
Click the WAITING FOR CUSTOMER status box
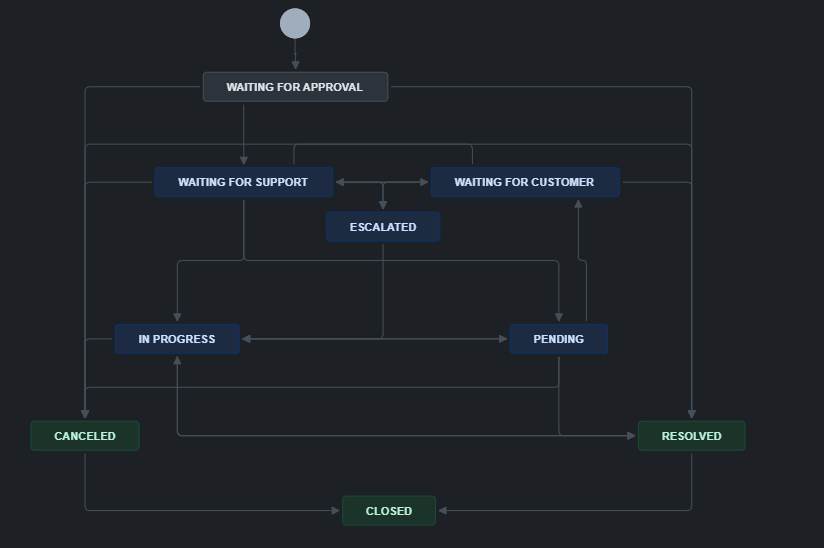524,182
